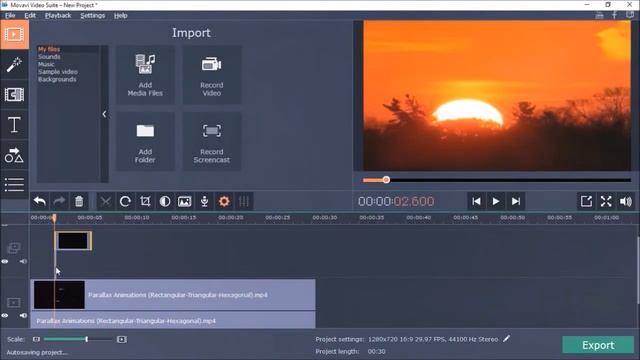Adjust the preview volume speaker icon
The image size is (640, 360).
coord(626,201)
